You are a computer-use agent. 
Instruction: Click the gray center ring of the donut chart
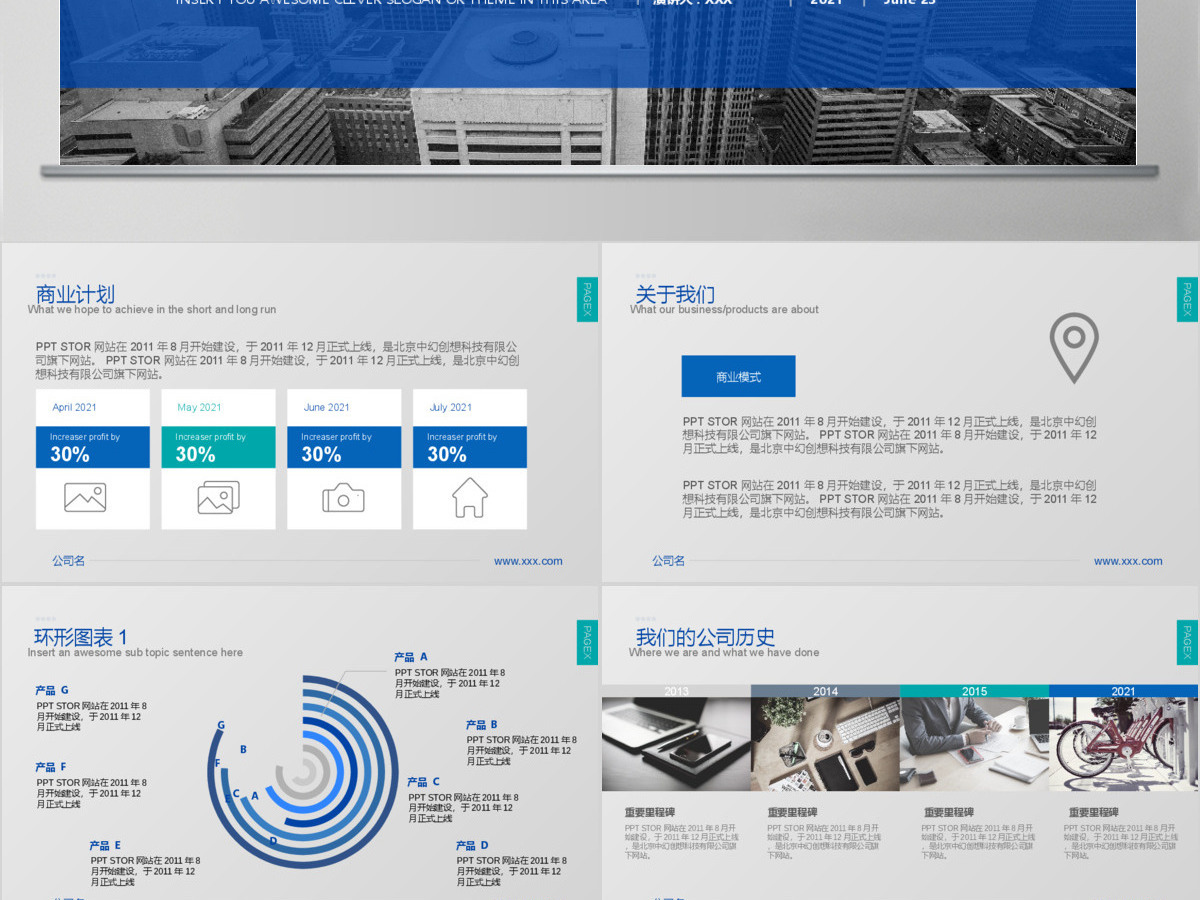[x=302, y=774]
